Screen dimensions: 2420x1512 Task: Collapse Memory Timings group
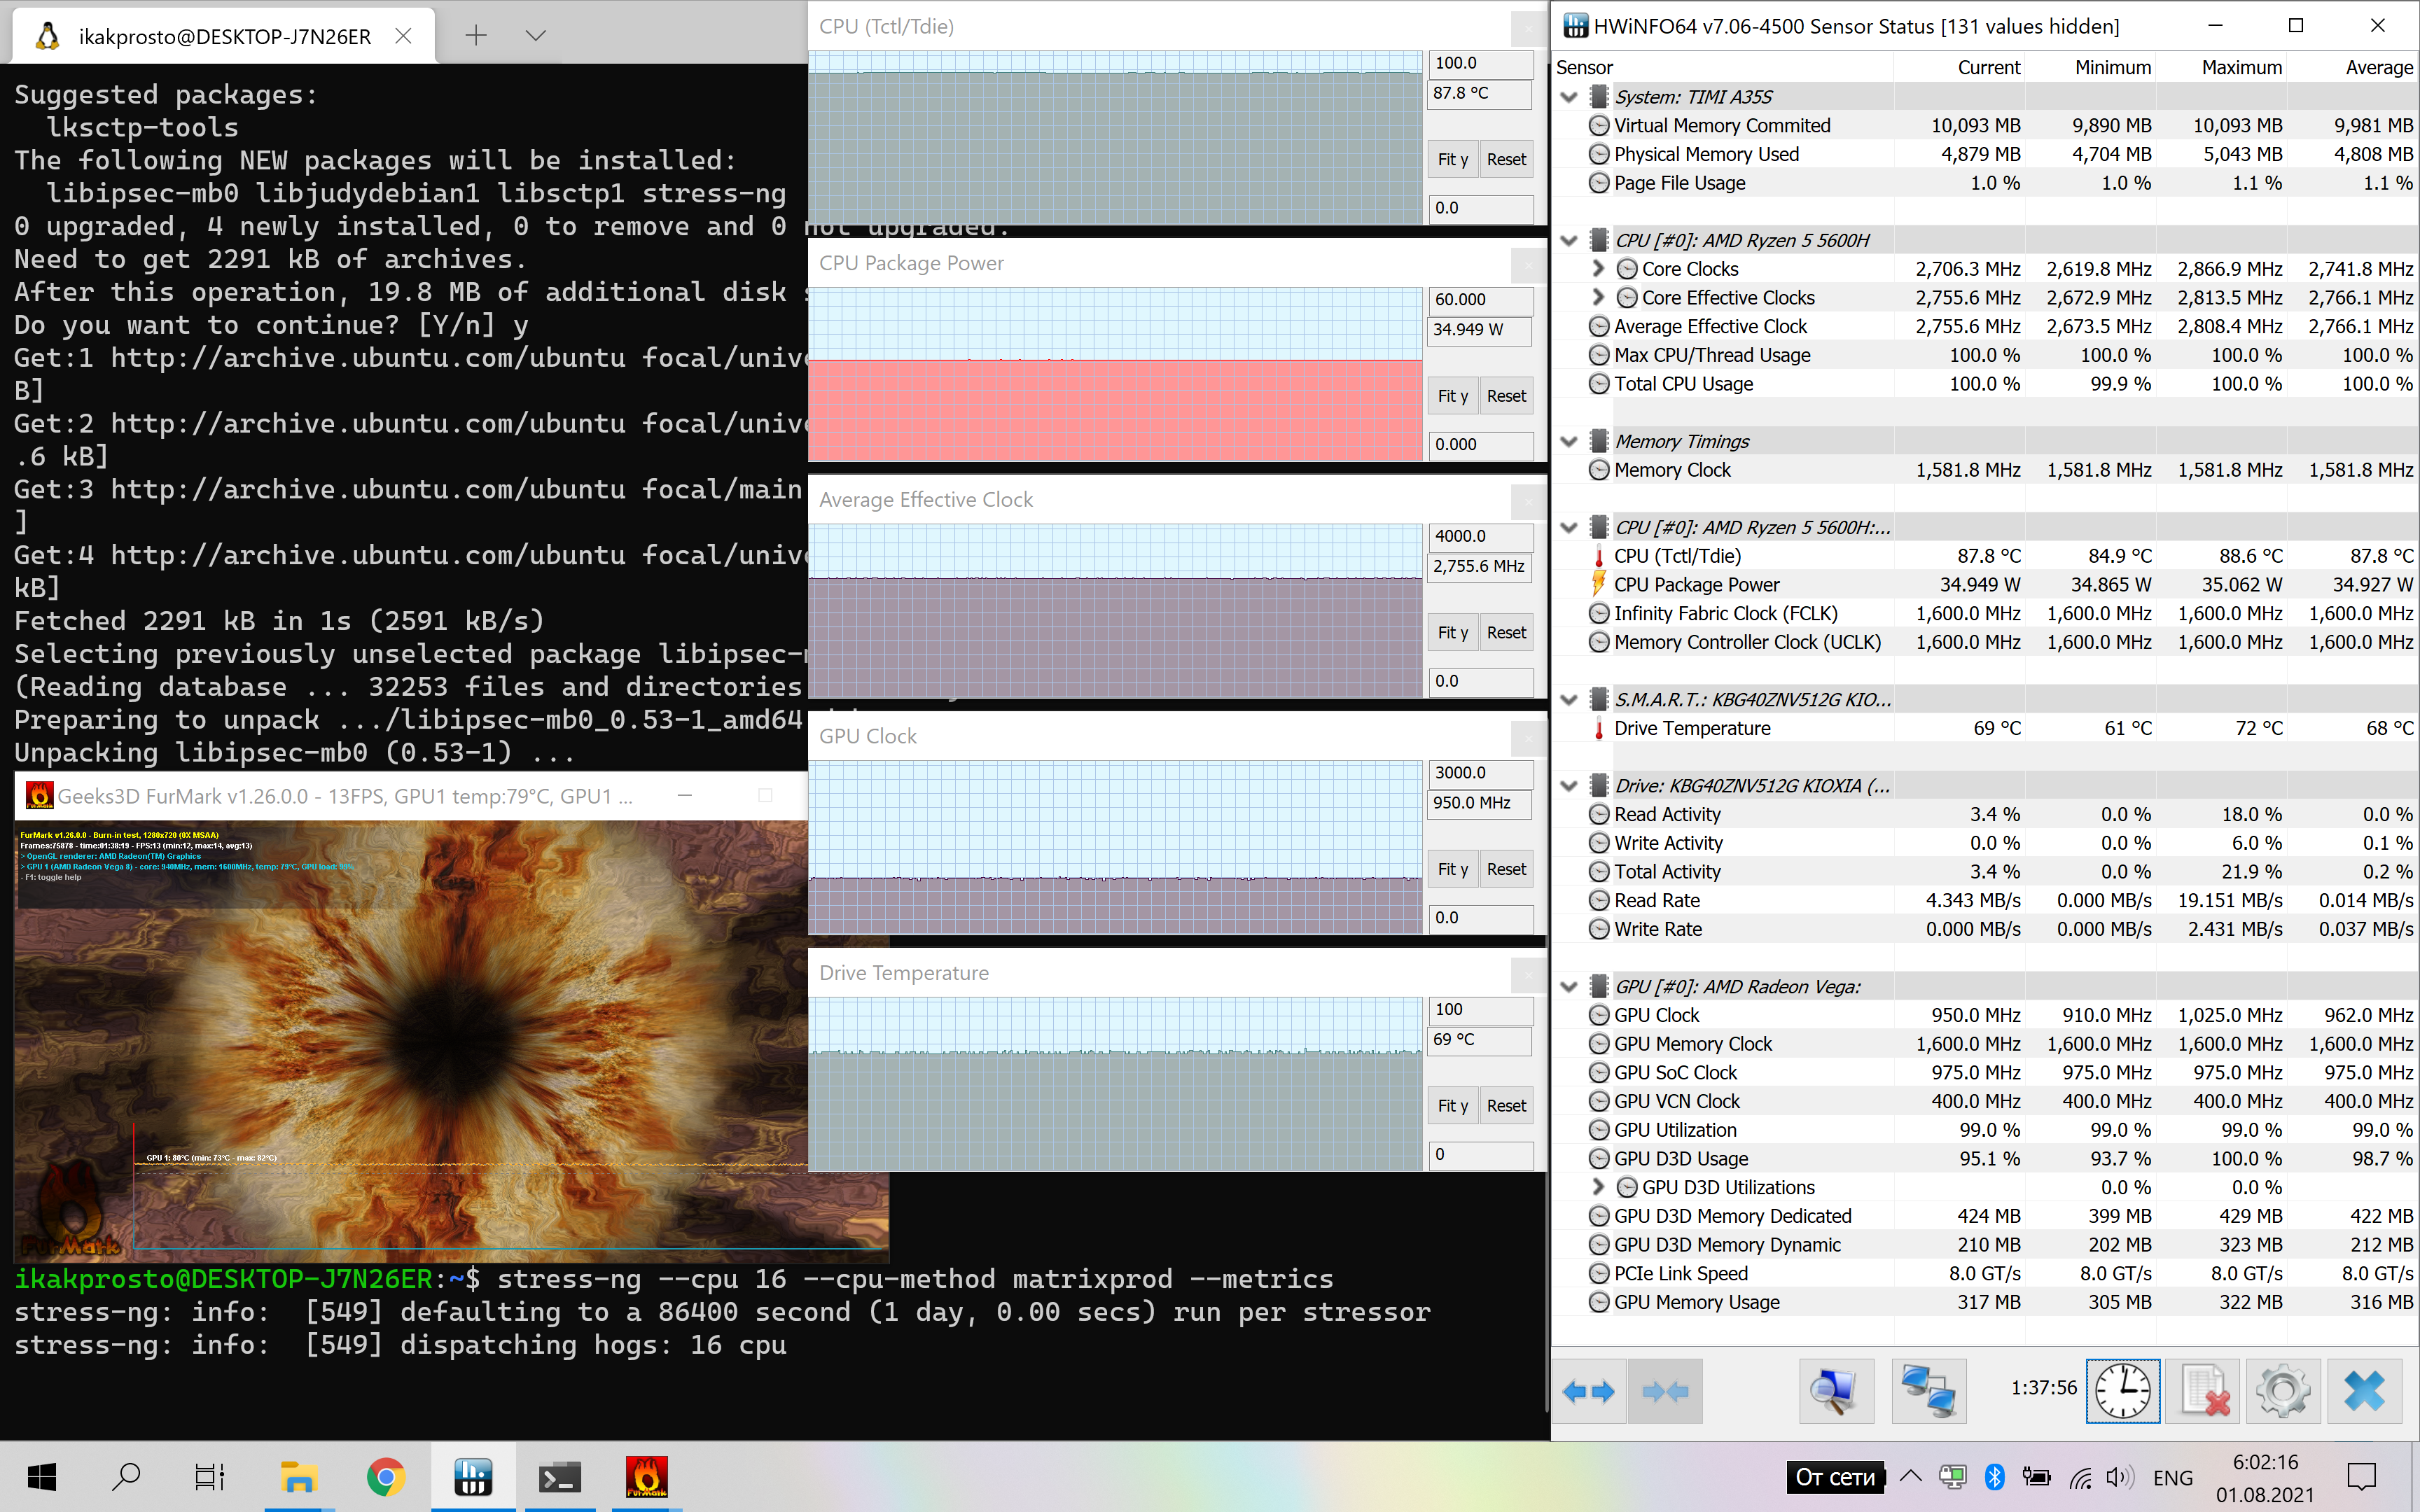click(1569, 441)
